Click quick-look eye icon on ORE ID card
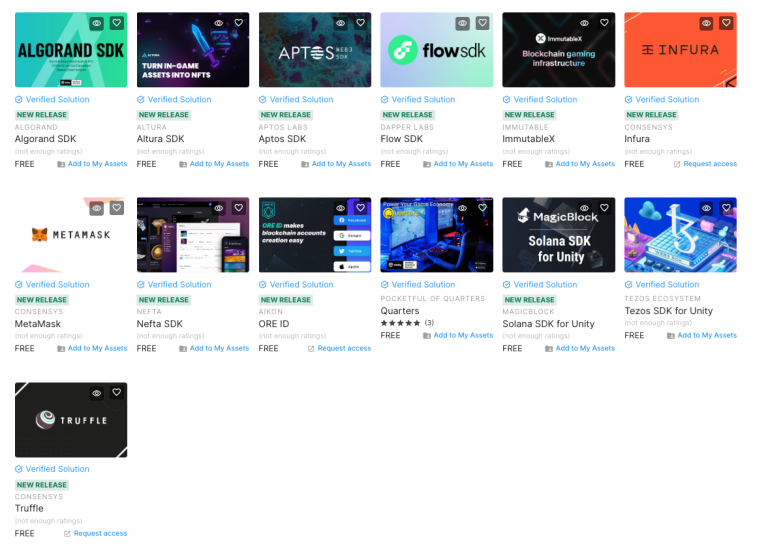 [341, 208]
